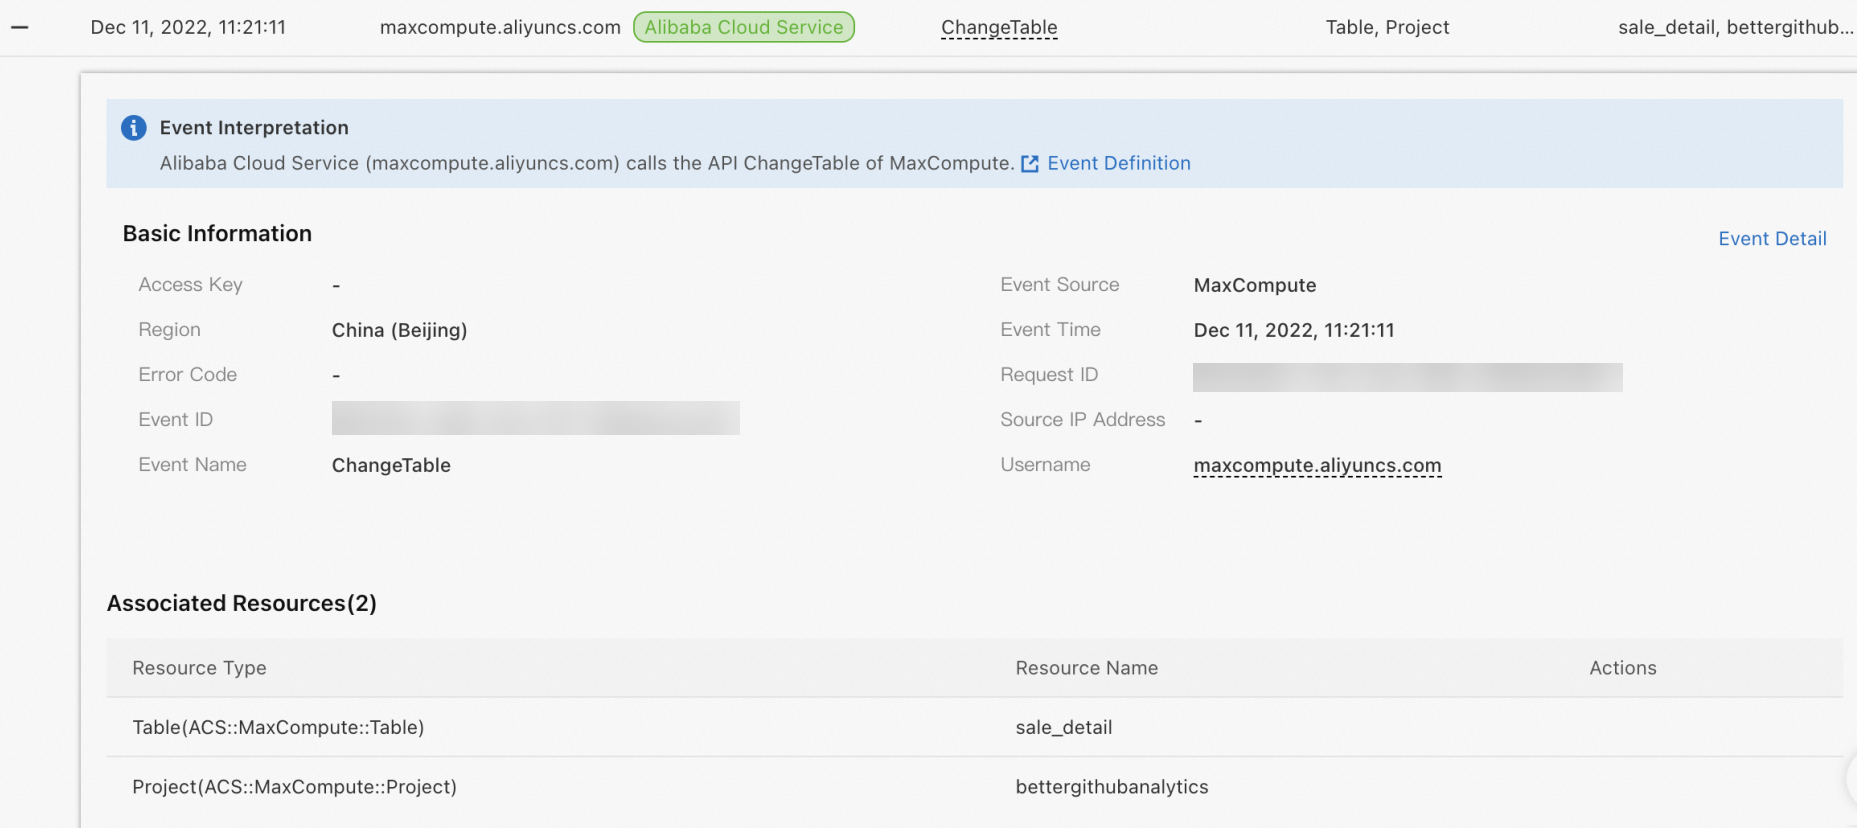The image size is (1857, 828).
Task: Select the sale_detail resource name
Action: click(1064, 727)
